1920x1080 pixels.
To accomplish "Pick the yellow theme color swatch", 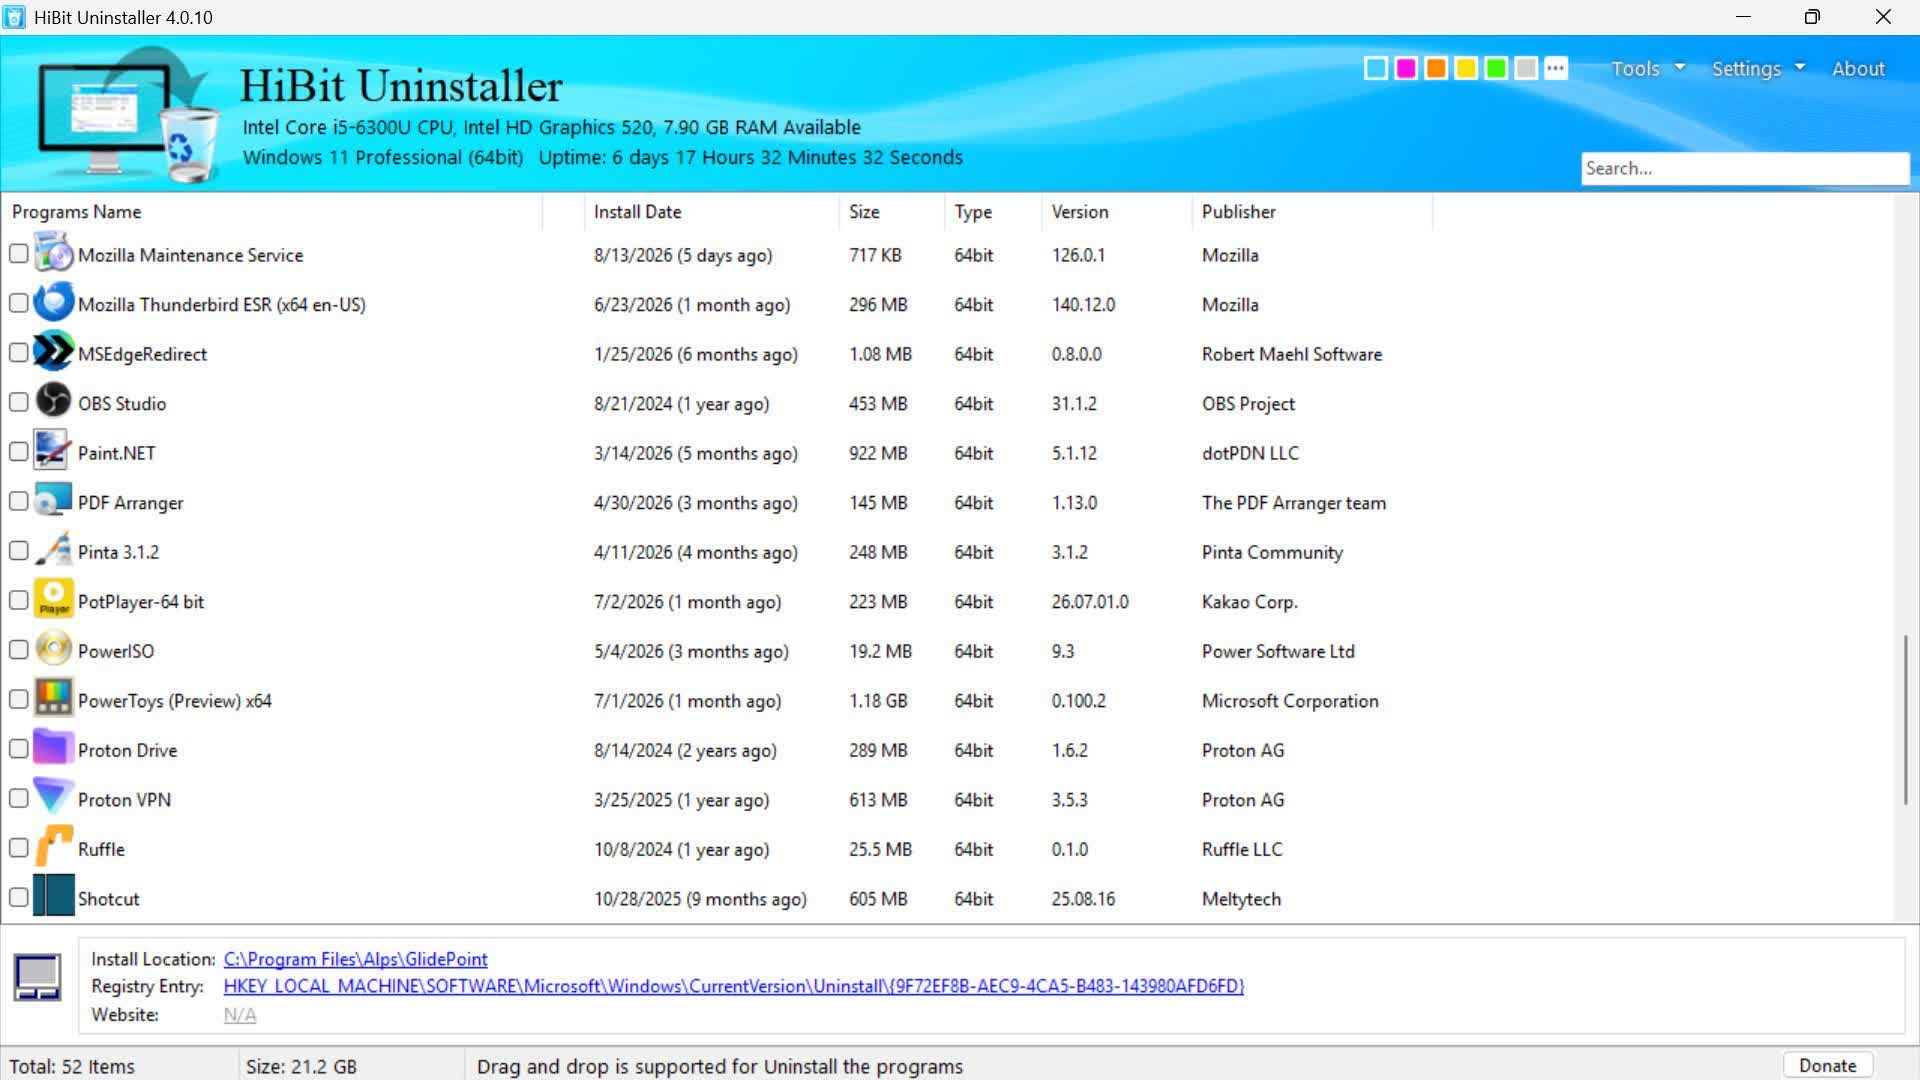I will pos(1466,68).
